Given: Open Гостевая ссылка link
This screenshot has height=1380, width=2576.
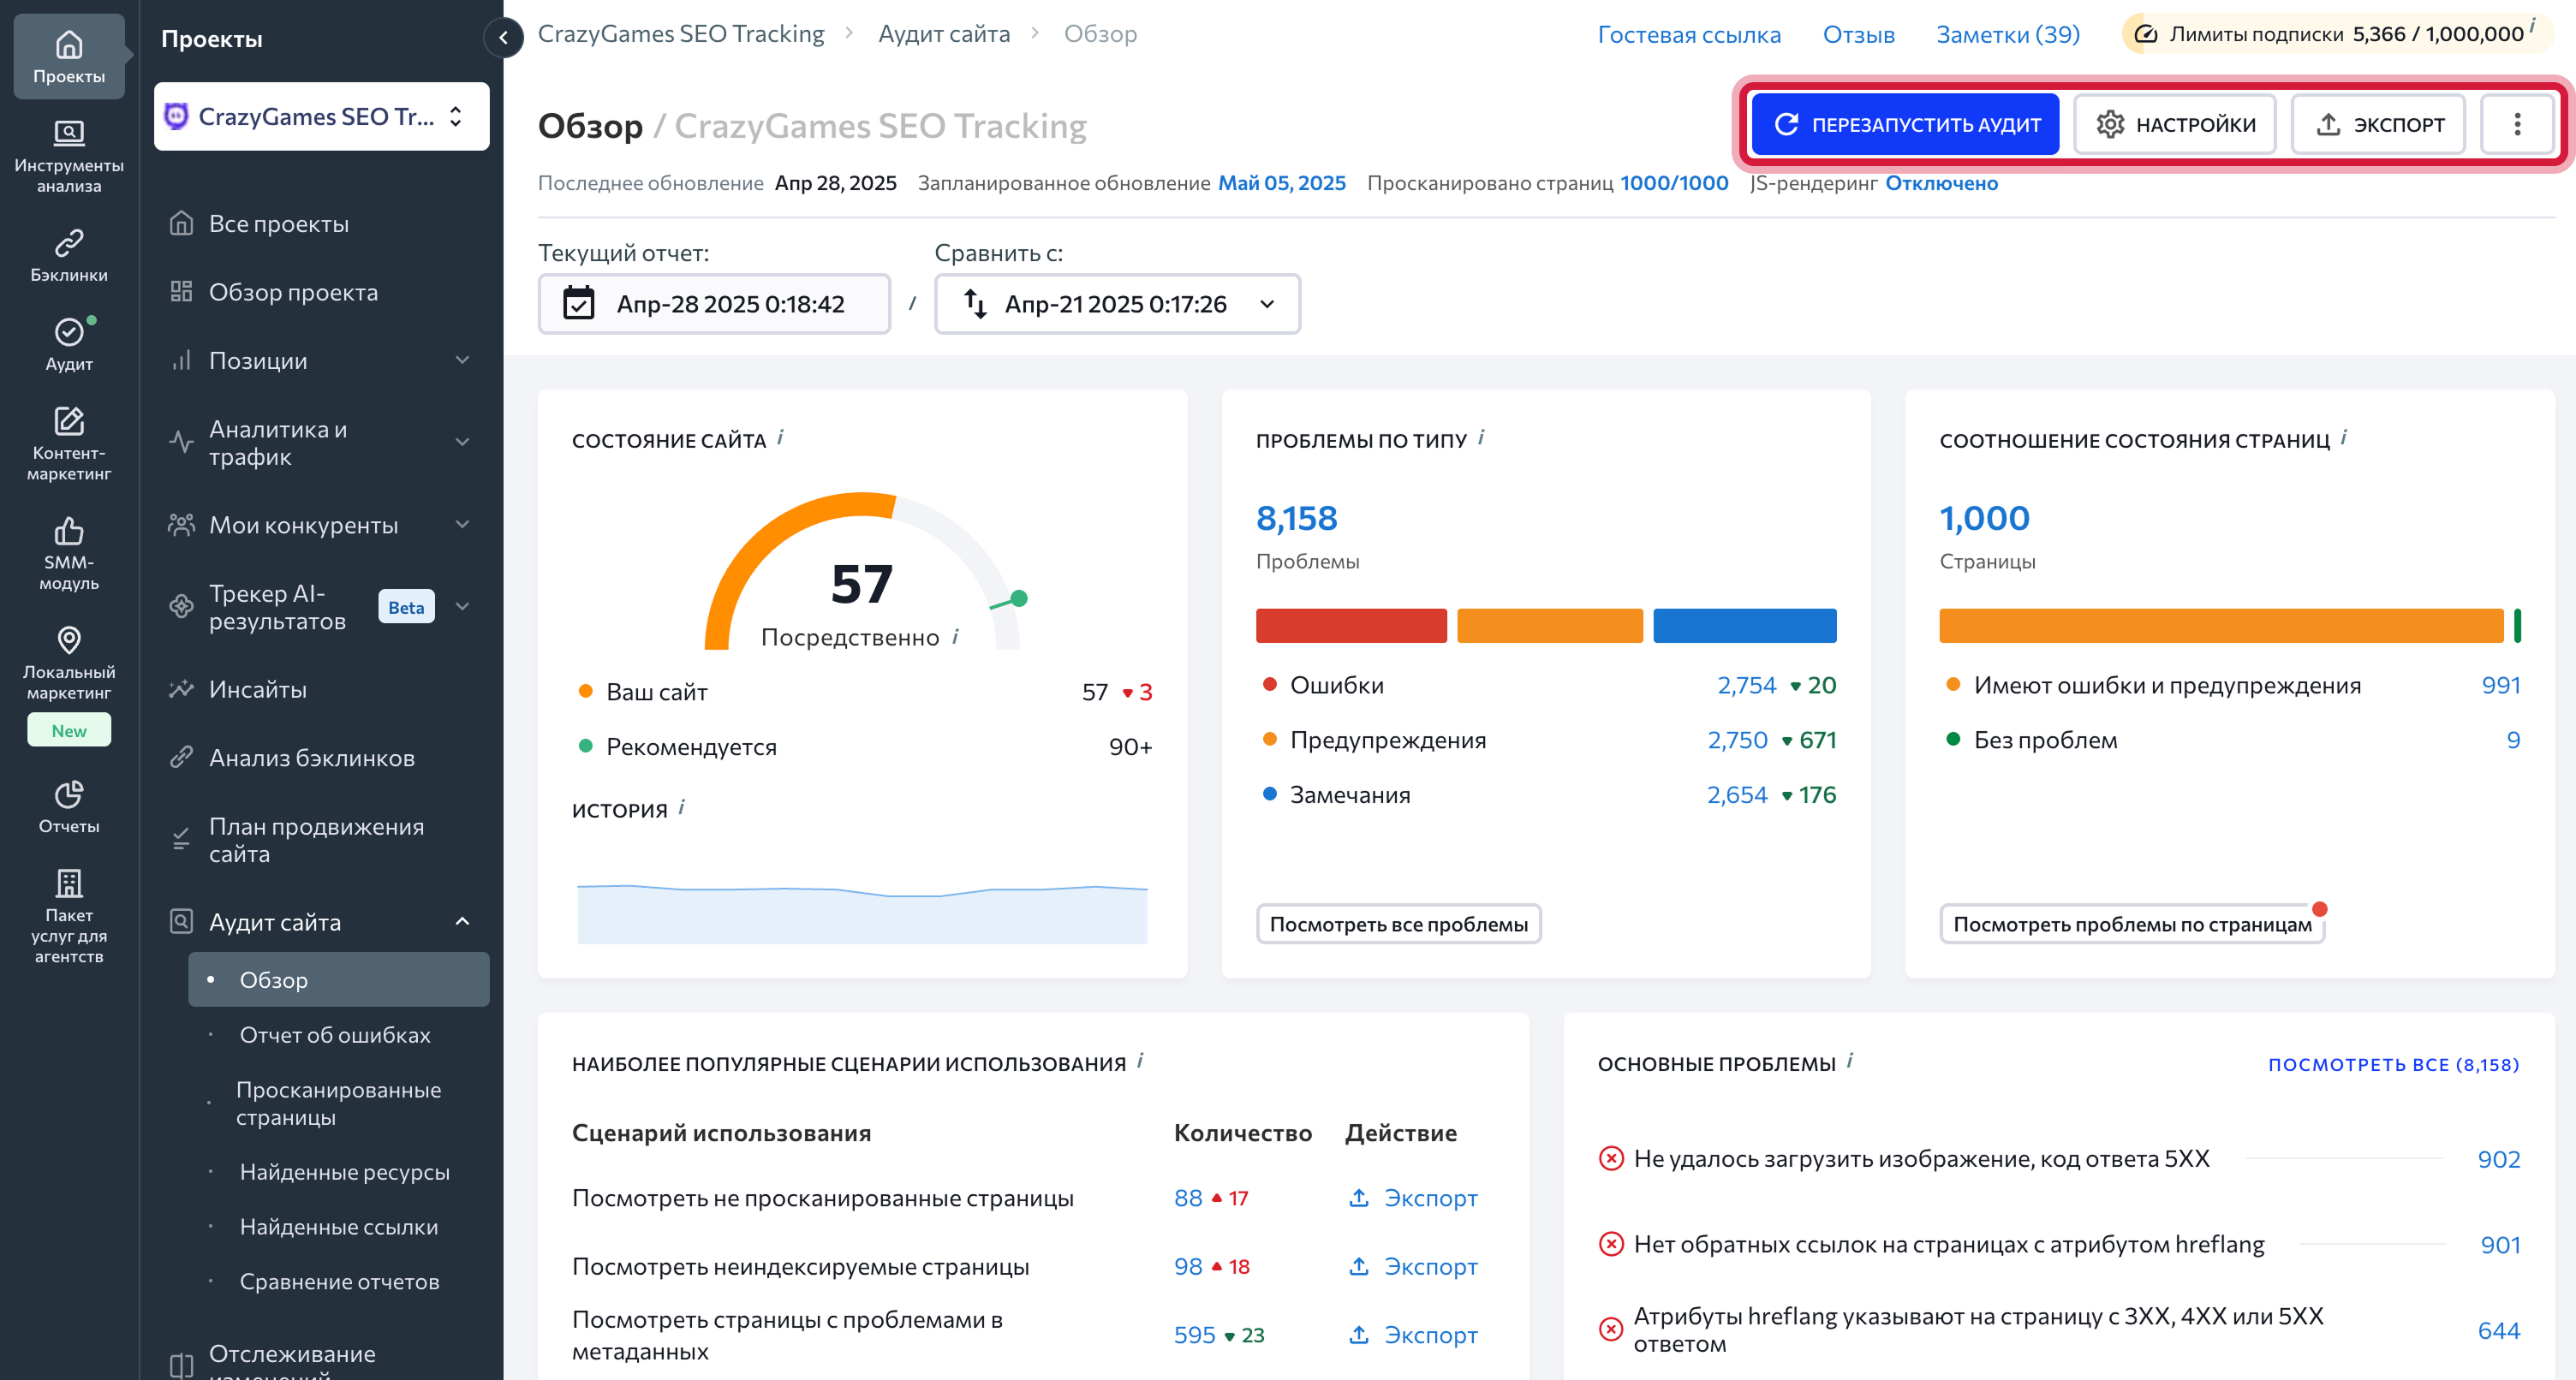Looking at the screenshot, I should tap(1689, 34).
